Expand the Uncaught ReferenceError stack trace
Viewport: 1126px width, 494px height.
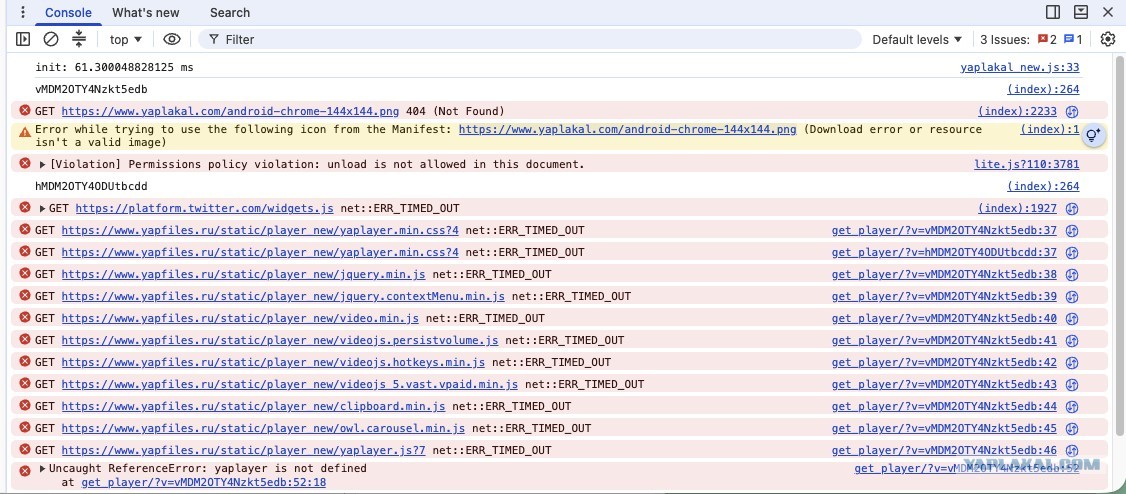point(42,468)
